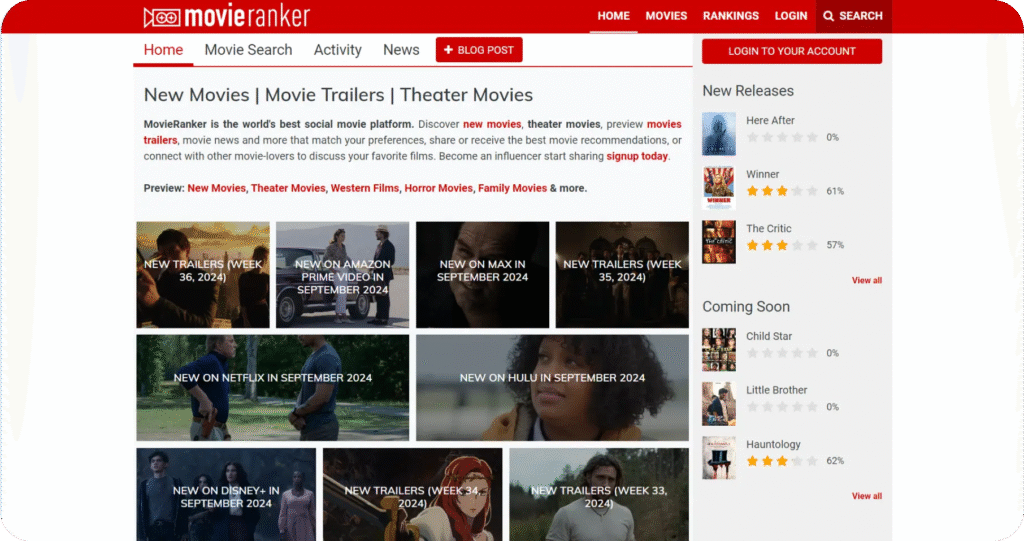Click the star rating for Winner
This screenshot has width=1024, height=541.
click(x=782, y=191)
